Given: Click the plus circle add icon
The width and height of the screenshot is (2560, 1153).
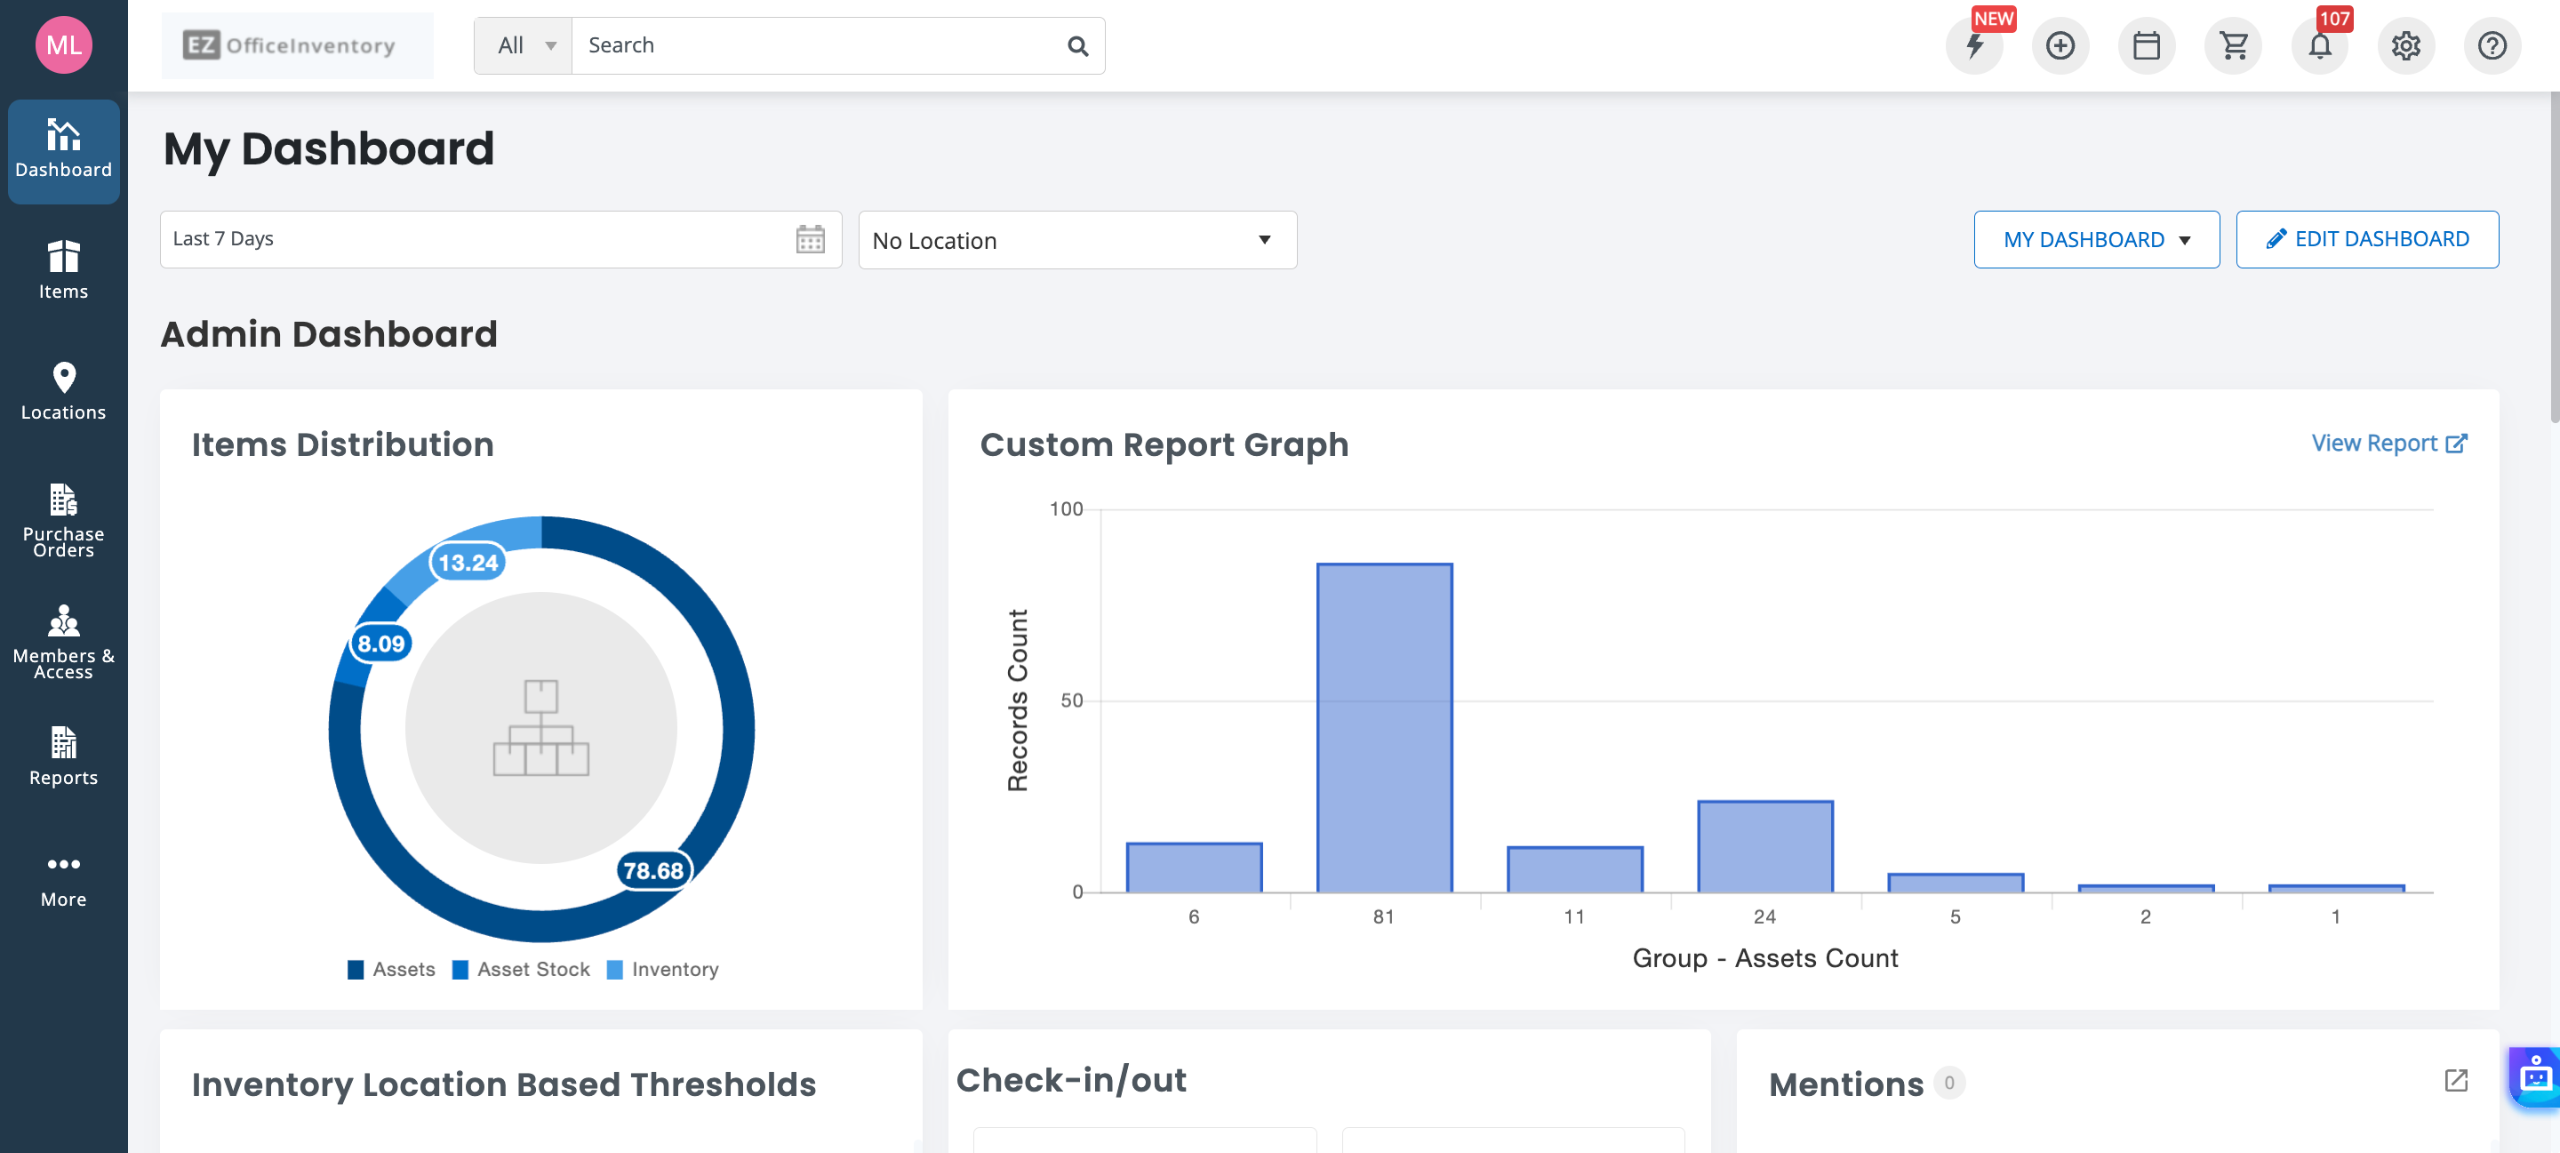Looking at the screenshot, I should click(x=2060, y=46).
